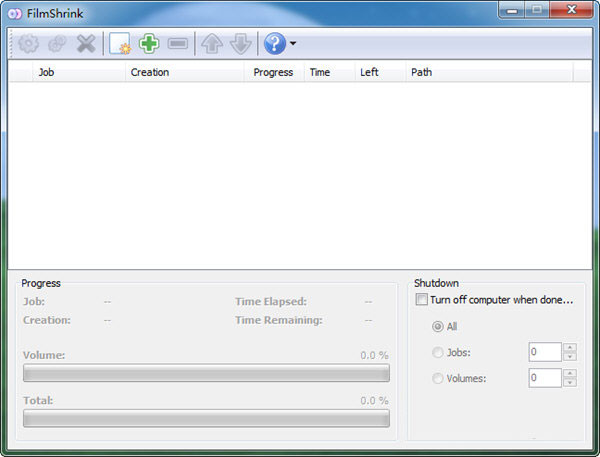Click the Total 0.0 % value
600x457 pixels.
(374, 401)
